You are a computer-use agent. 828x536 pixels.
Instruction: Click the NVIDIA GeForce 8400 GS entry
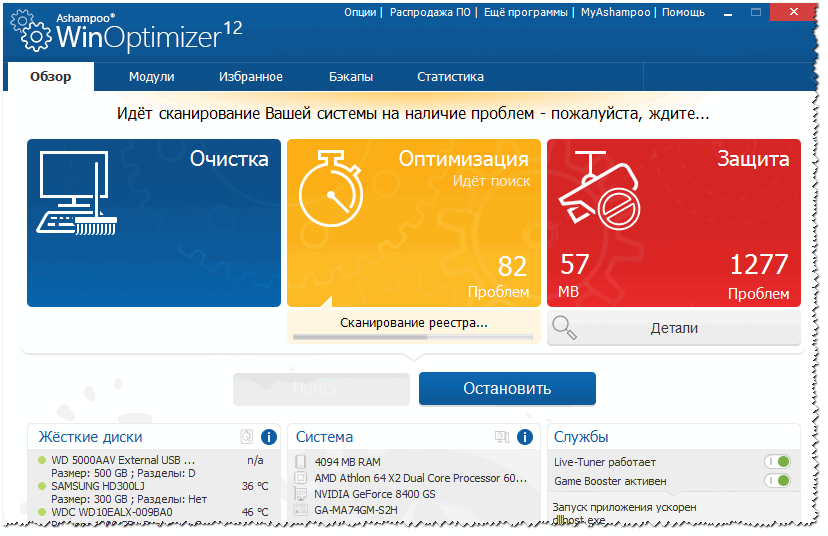pos(375,494)
